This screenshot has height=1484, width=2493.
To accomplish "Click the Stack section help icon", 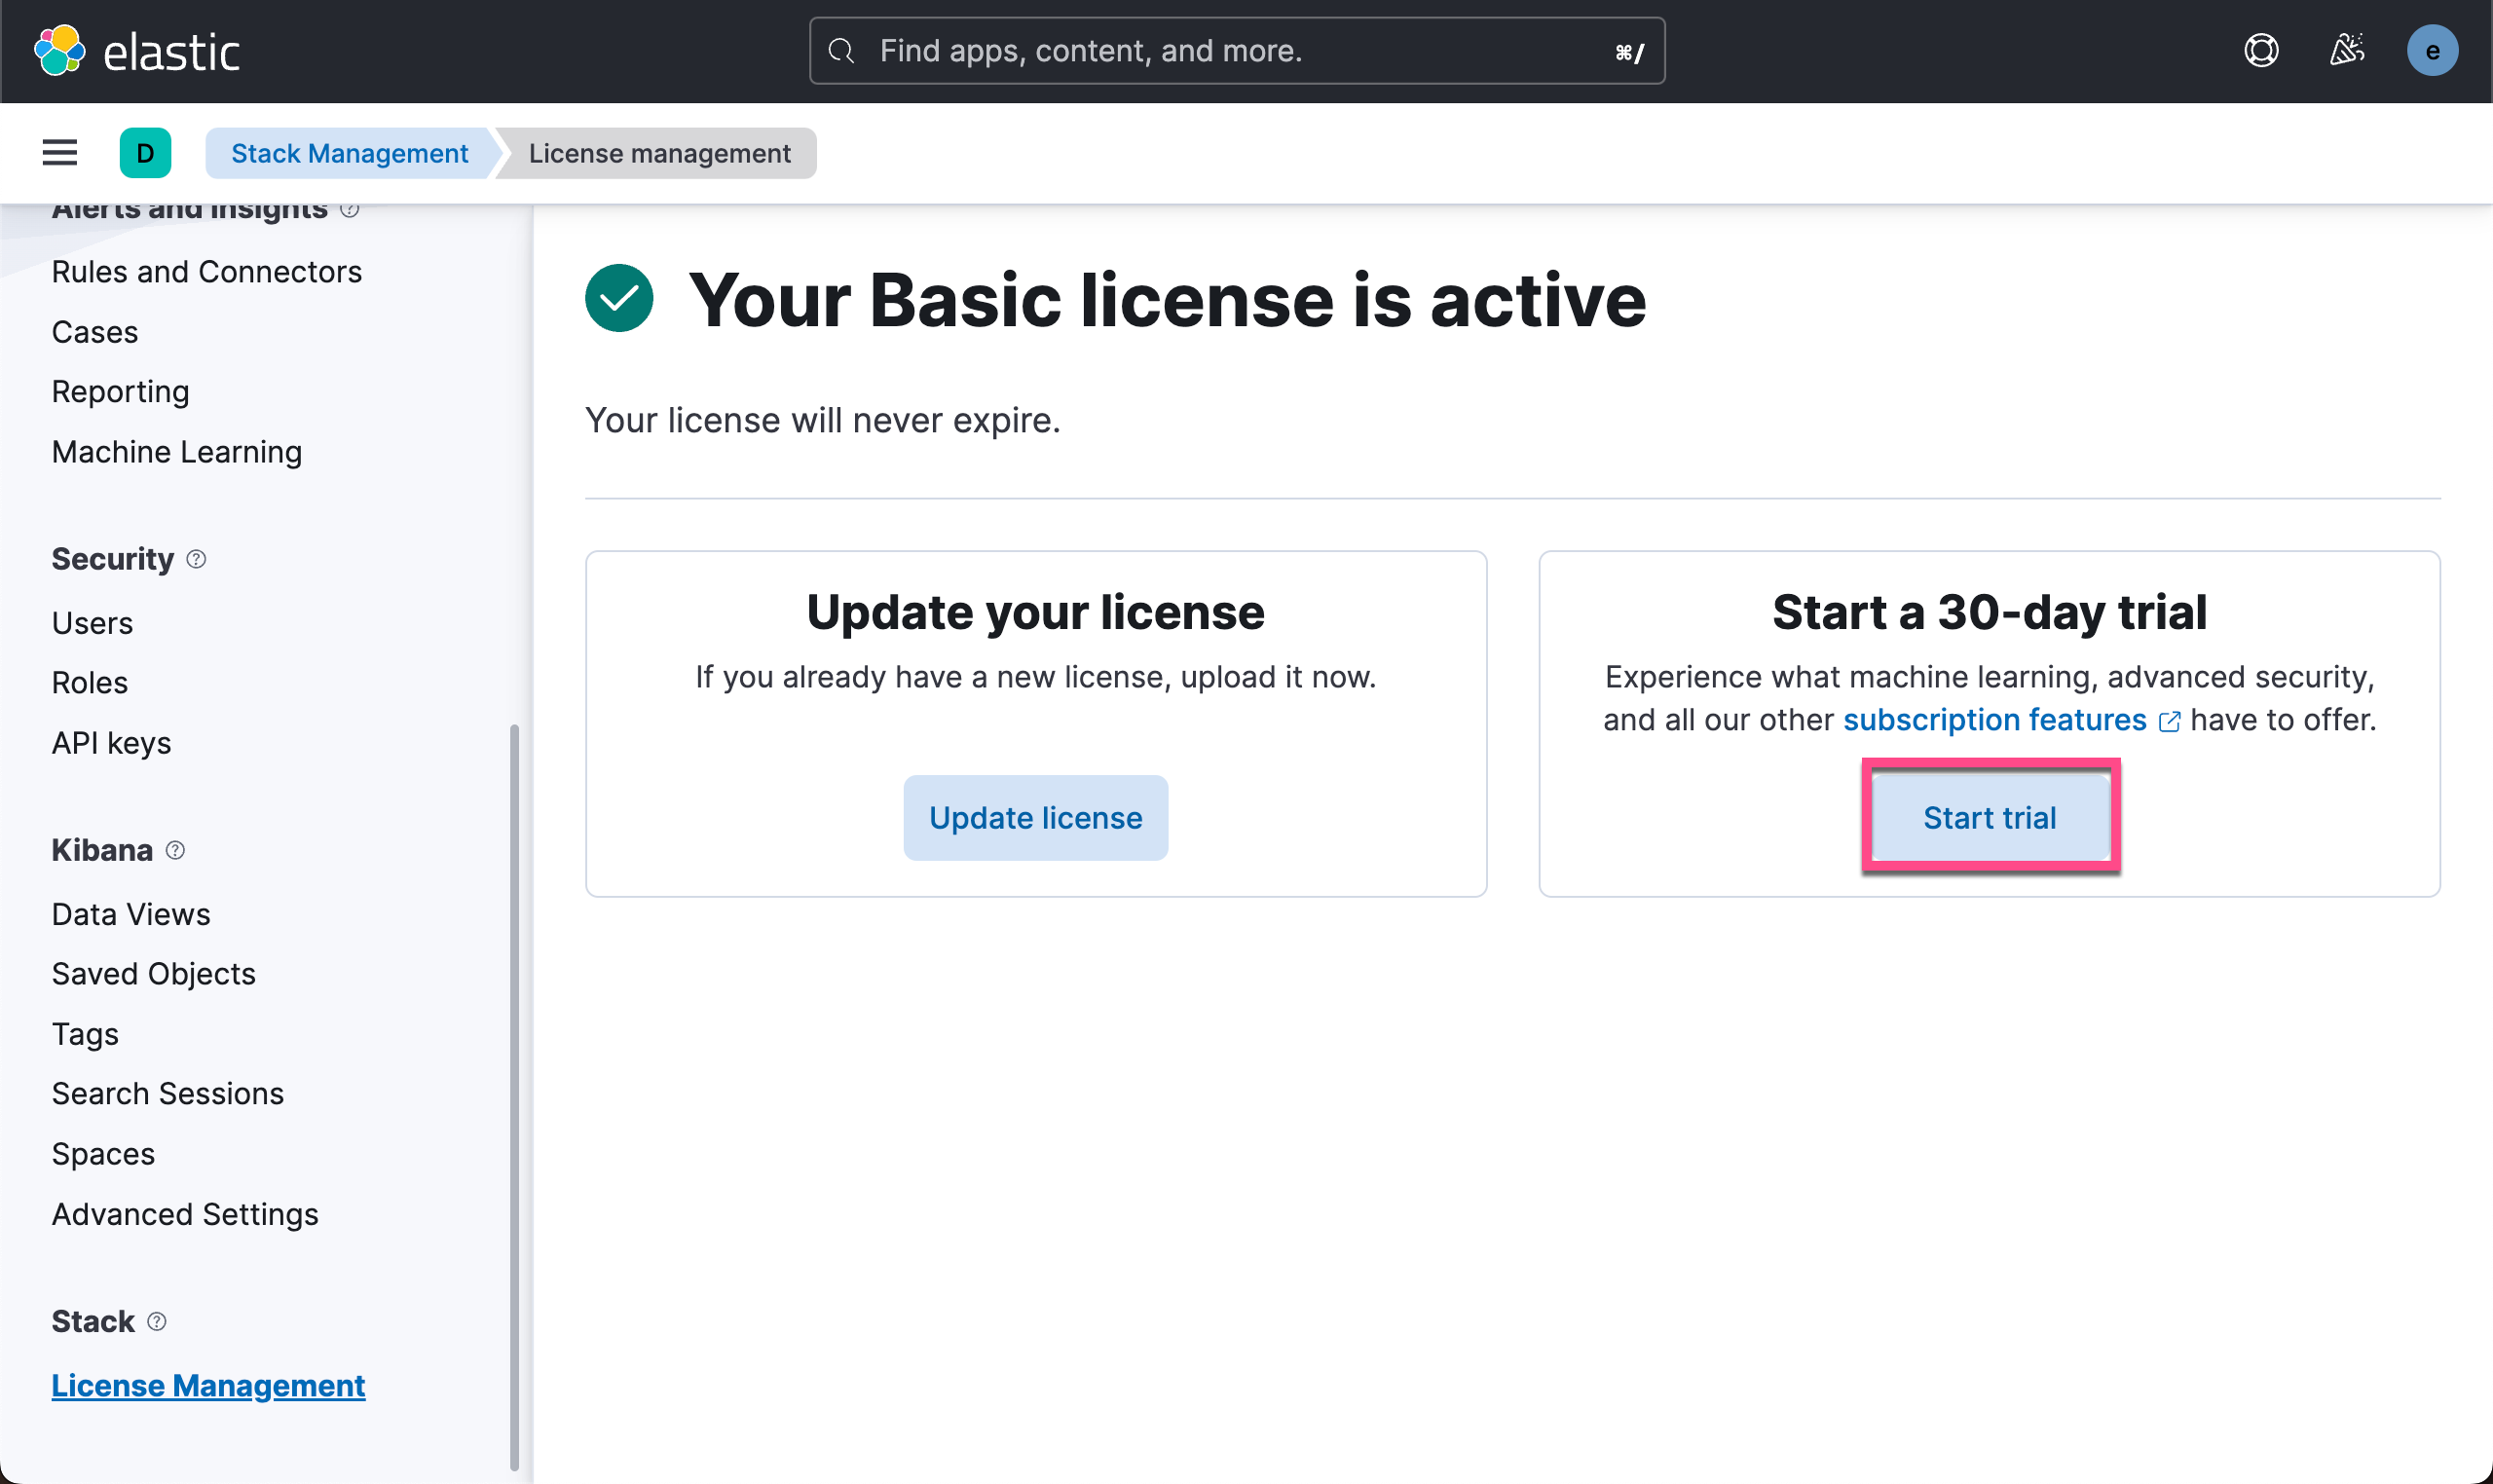I will point(157,1321).
